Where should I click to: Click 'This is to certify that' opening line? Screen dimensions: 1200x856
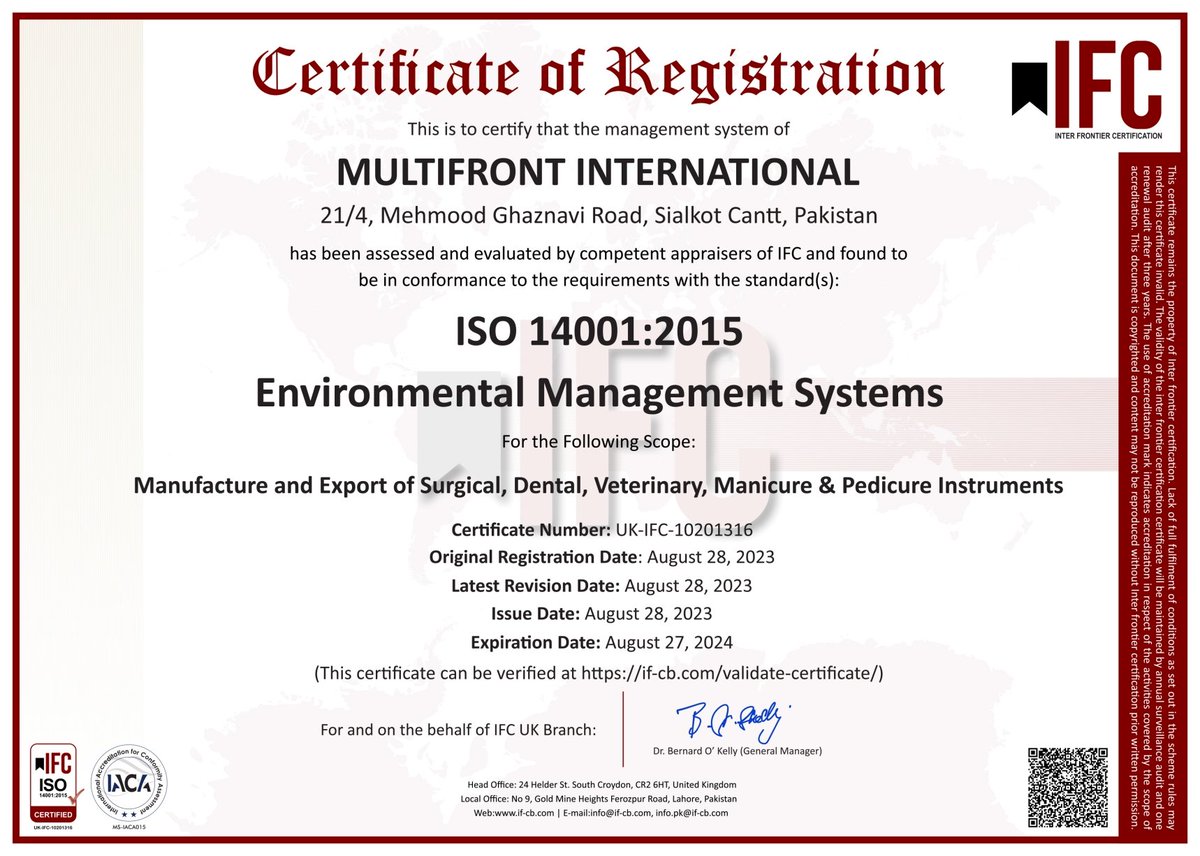[599, 129]
